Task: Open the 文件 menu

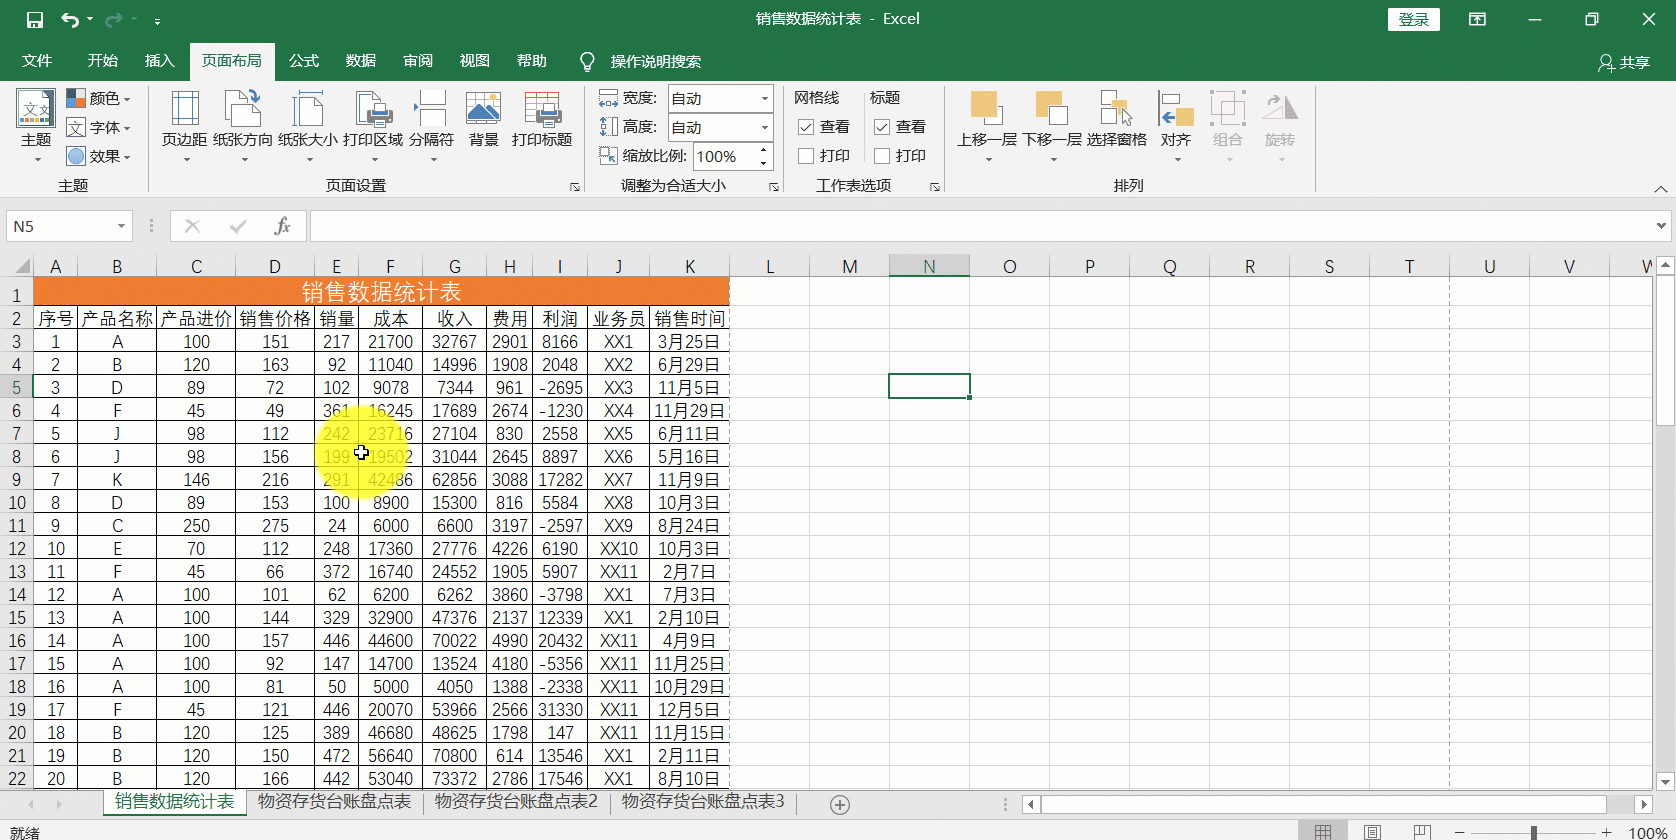Action: [x=37, y=61]
